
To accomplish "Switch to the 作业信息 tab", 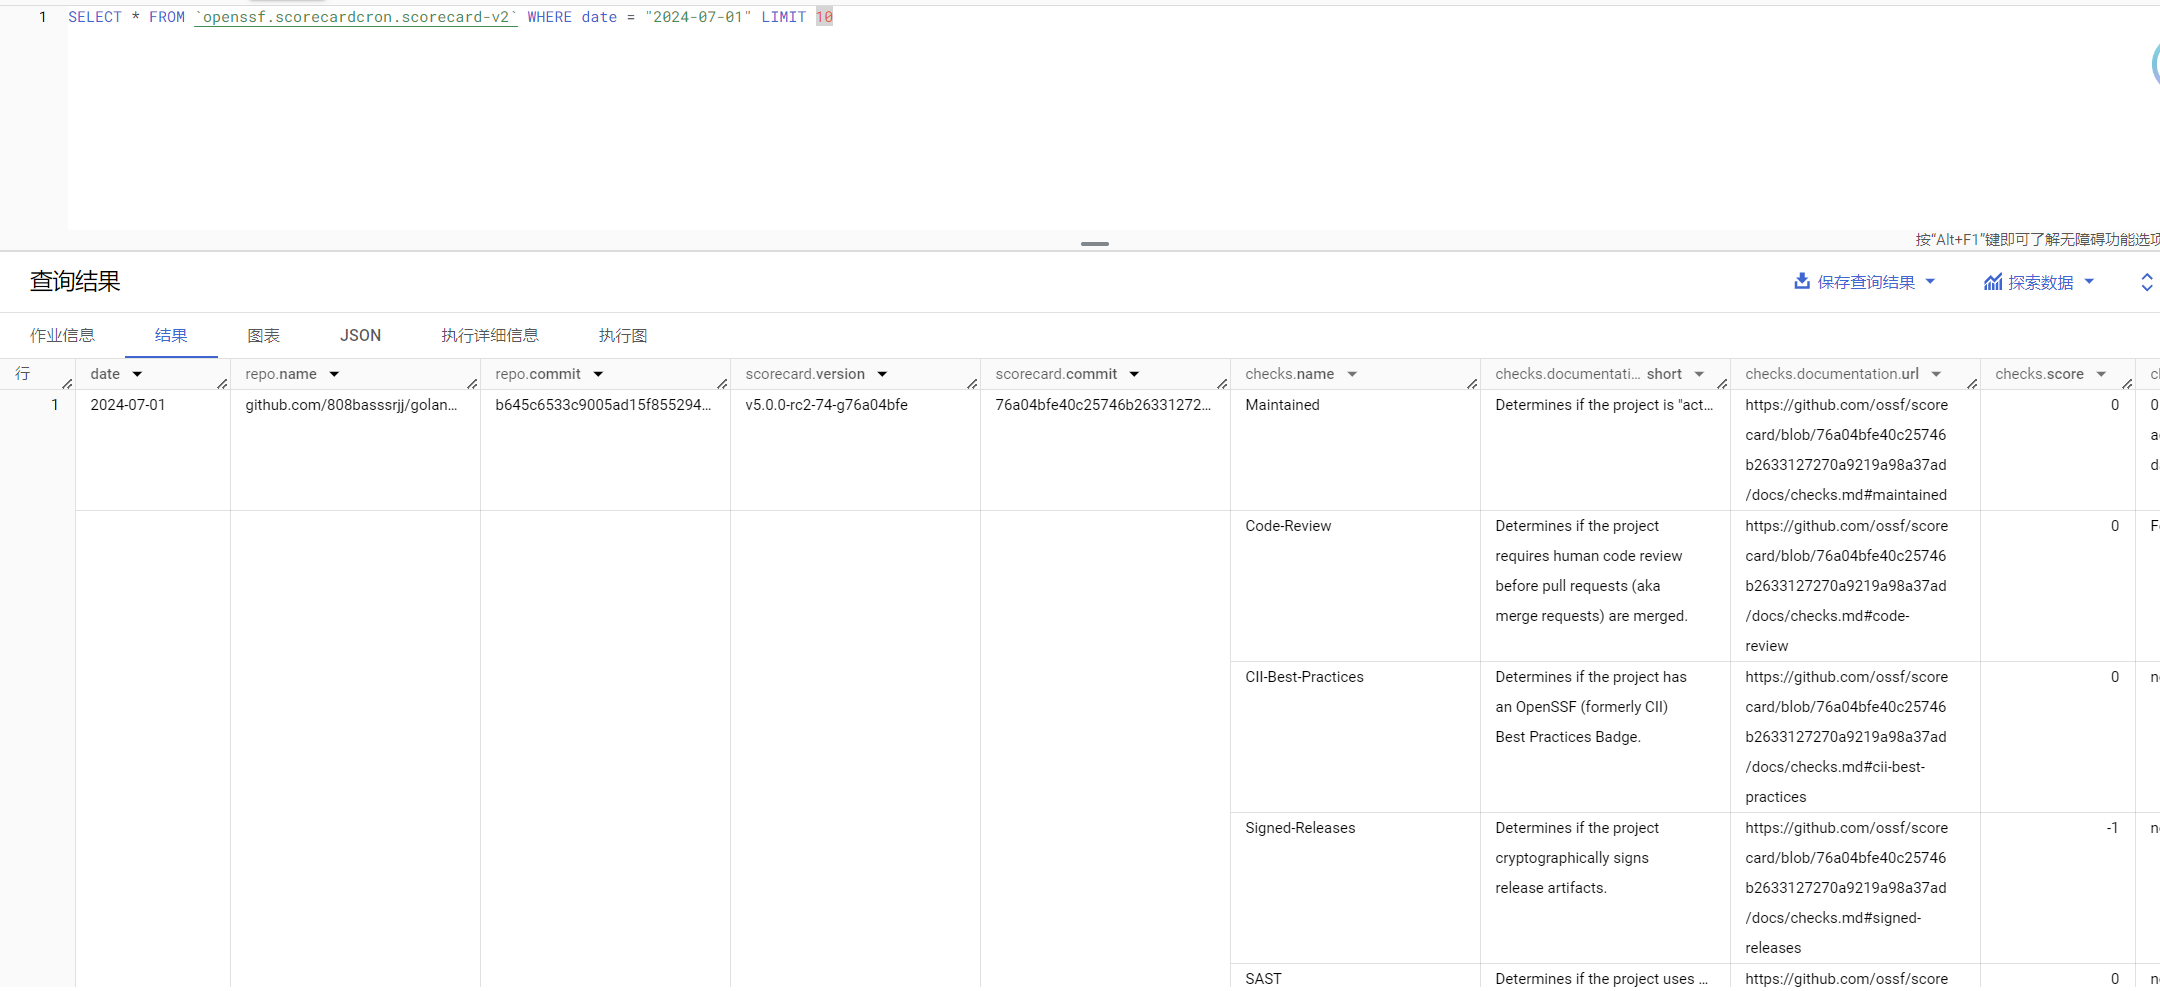I will (x=62, y=335).
